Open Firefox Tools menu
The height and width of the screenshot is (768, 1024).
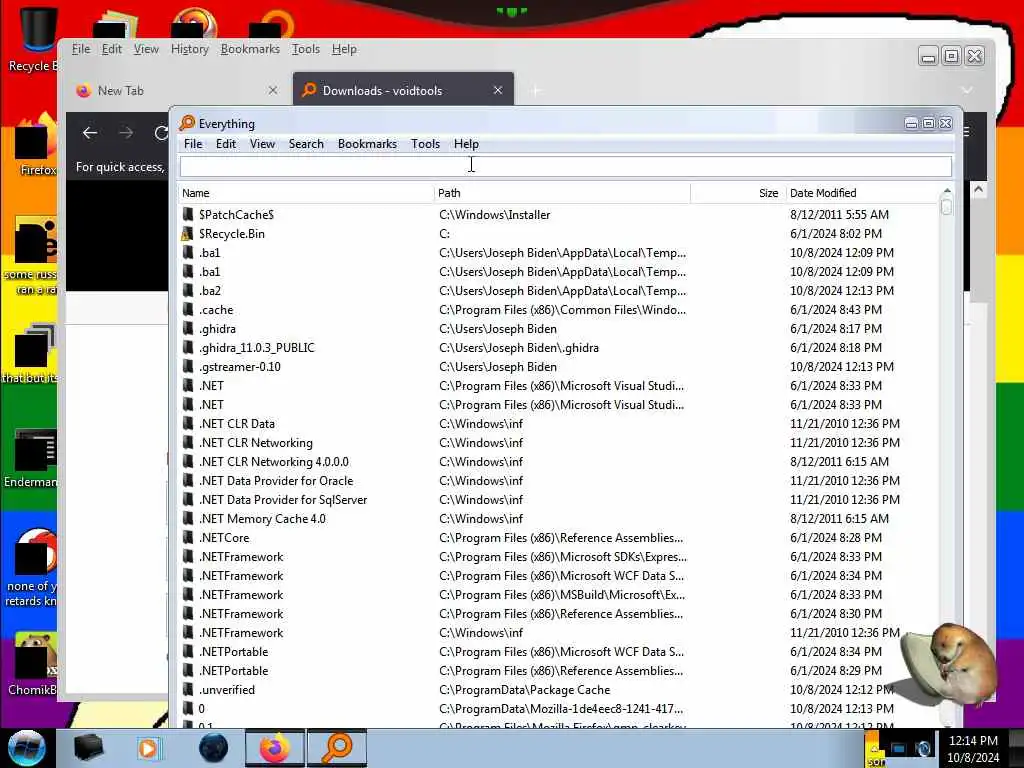(x=306, y=49)
